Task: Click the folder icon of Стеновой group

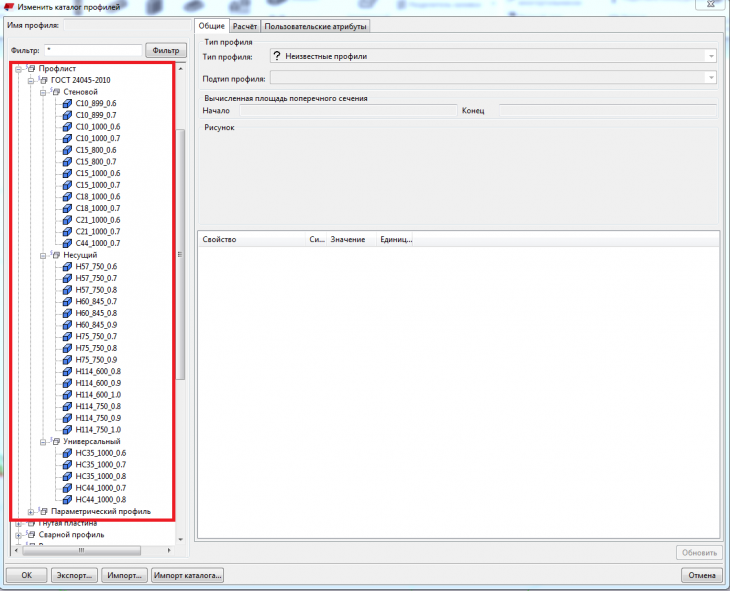Action: [x=56, y=92]
